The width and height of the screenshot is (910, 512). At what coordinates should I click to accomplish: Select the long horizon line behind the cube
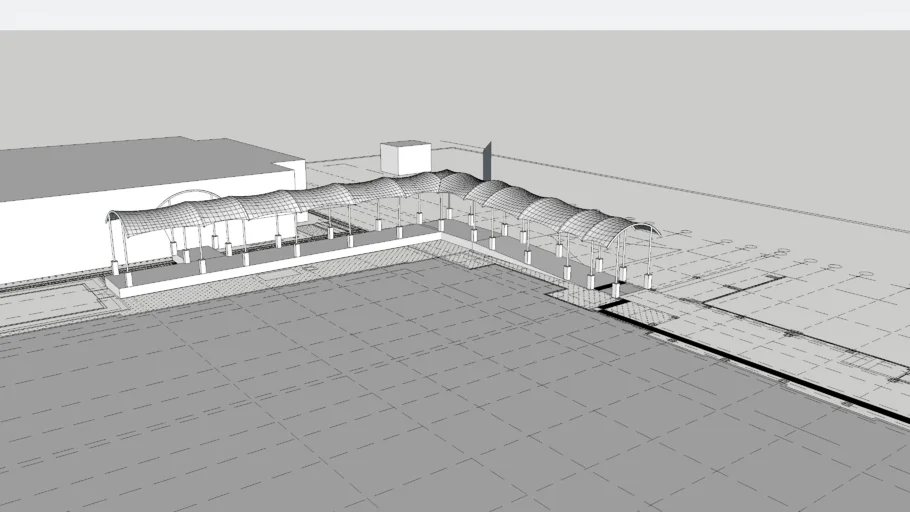(700, 197)
